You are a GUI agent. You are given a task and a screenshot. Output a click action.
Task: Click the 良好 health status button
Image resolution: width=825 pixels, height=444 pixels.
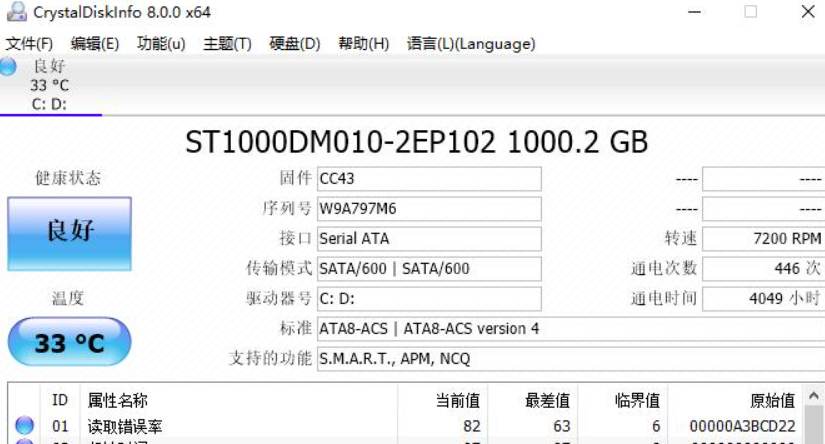coord(69,234)
